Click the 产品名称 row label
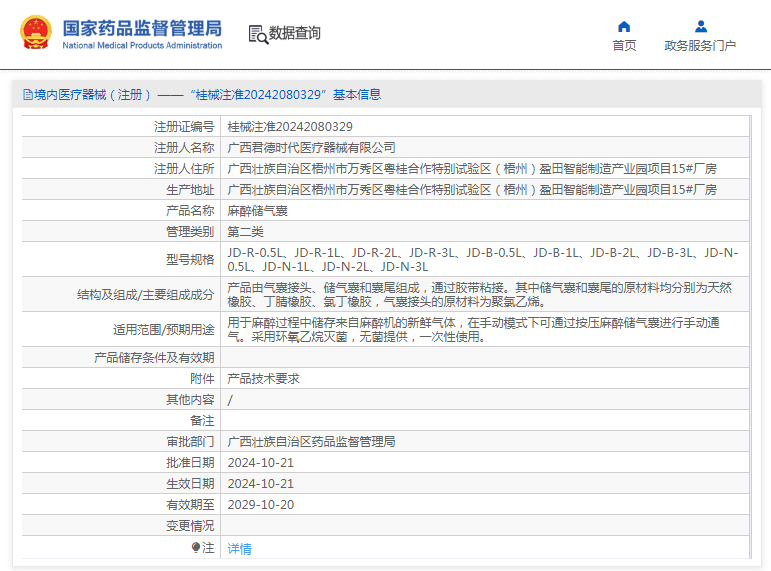Screen dimensions: 771x571 pos(190,211)
